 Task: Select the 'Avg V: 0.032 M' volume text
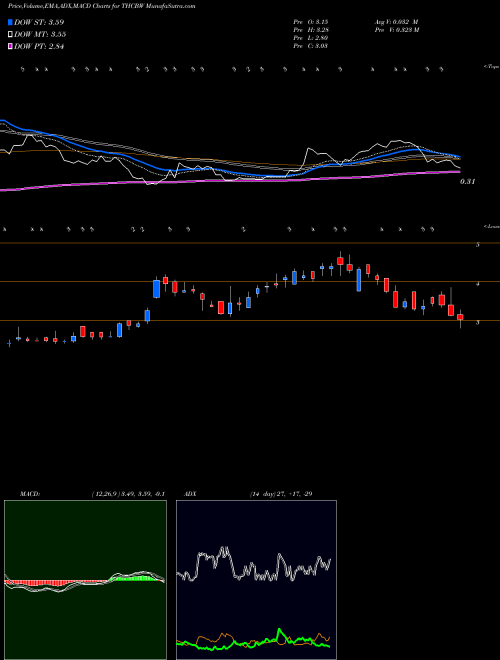click(x=396, y=21)
